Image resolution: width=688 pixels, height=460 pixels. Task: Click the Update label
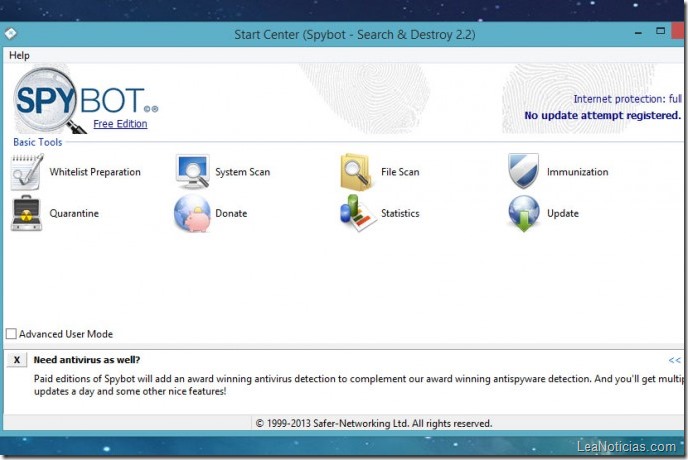point(563,214)
